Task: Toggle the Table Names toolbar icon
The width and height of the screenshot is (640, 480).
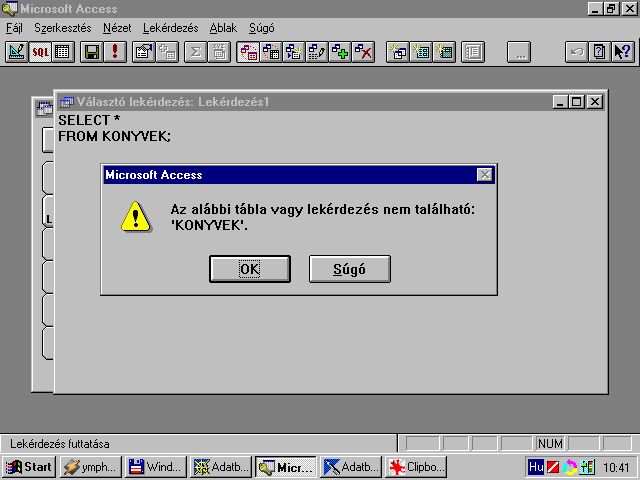Action: (219, 52)
